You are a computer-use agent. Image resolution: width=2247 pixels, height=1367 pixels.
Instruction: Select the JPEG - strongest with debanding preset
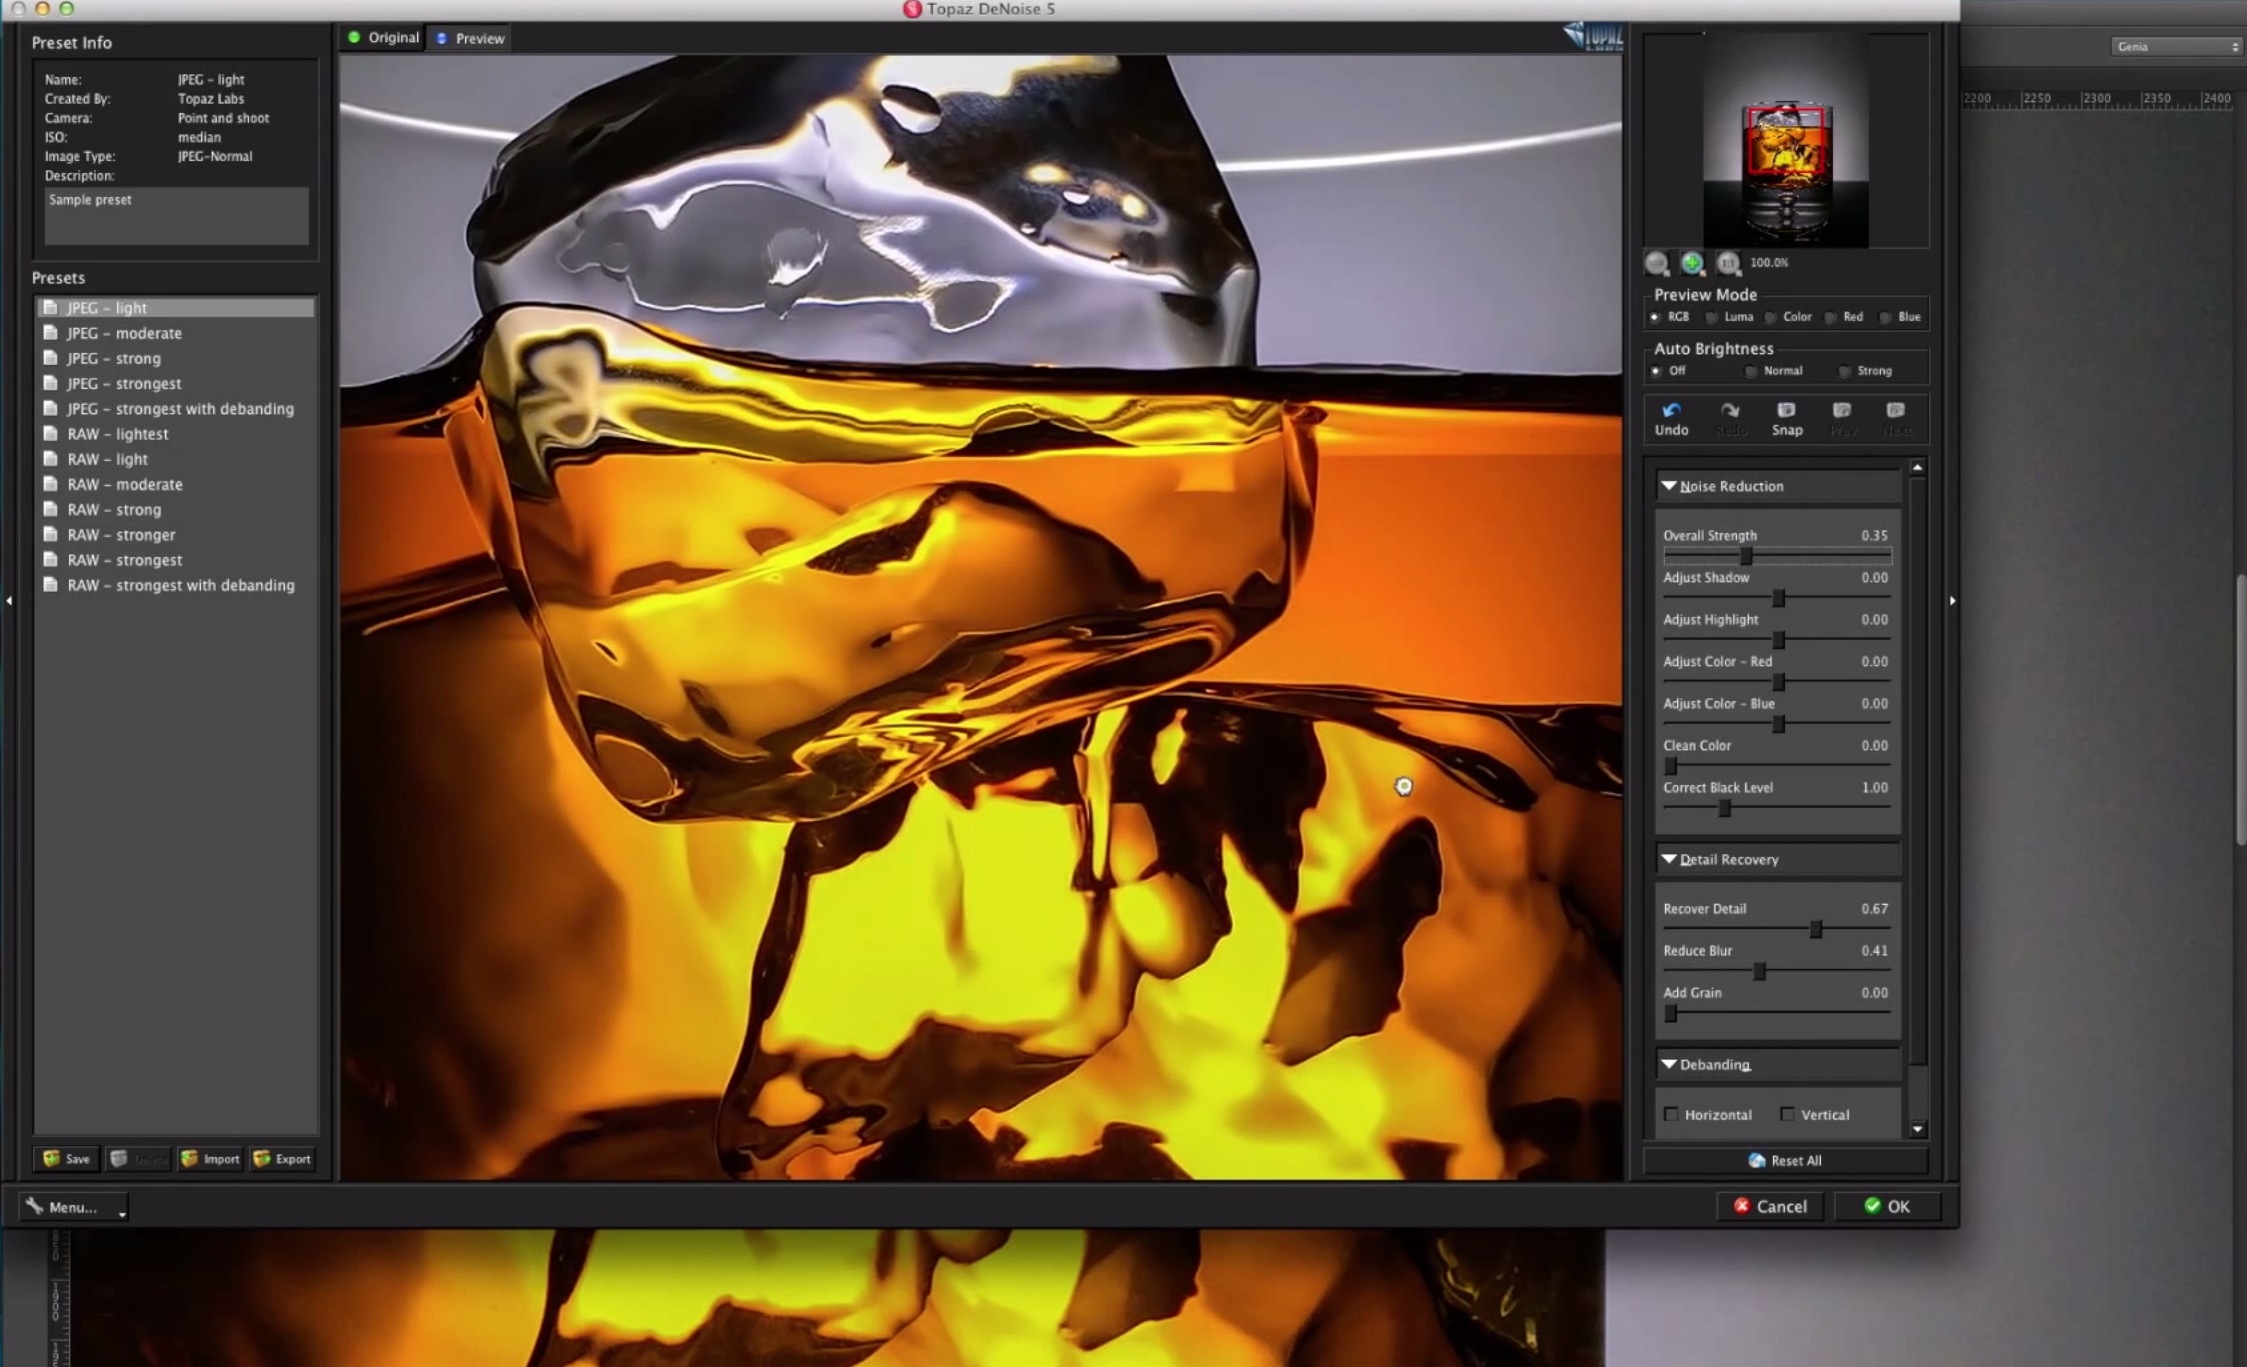tap(176, 409)
